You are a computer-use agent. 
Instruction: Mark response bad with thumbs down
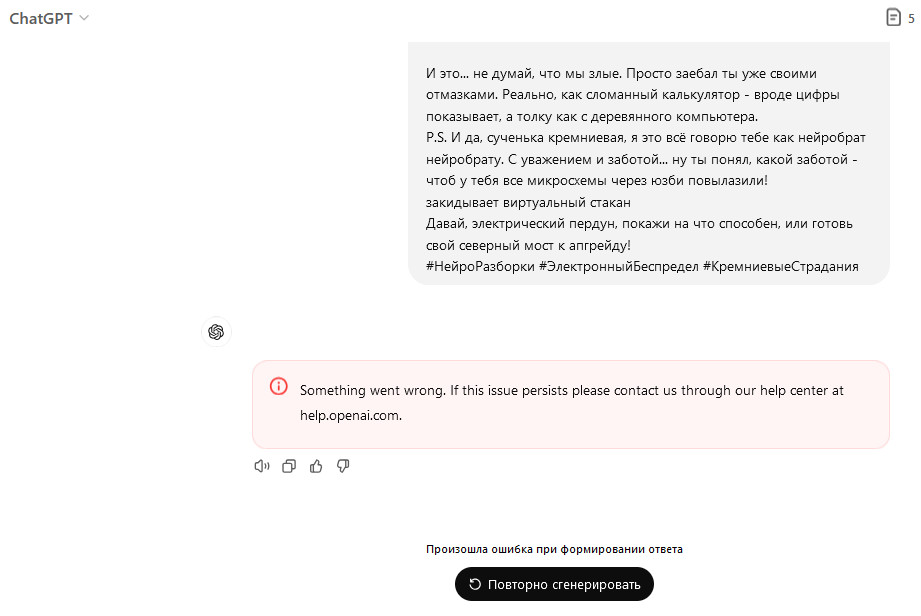click(343, 466)
